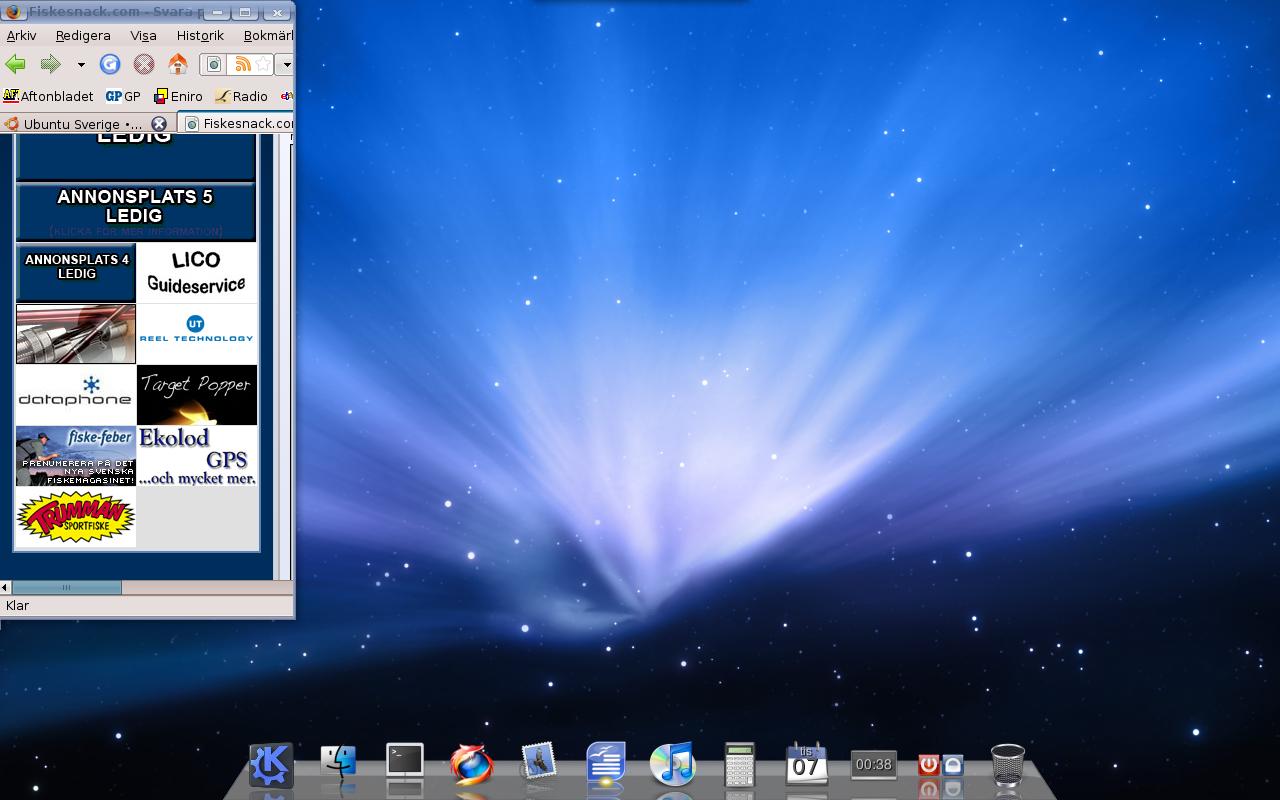The width and height of the screenshot is (1280, 800).
Task: Toggle the bookmark star in address bar
Action: [x=262, y=65]
